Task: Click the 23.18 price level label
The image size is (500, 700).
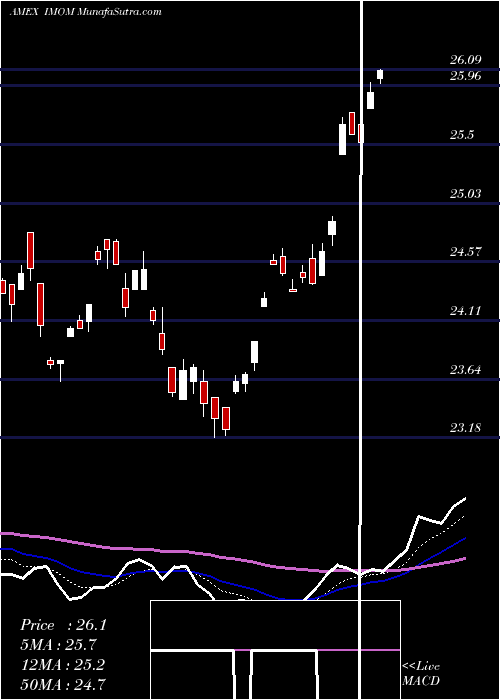Action: (466, 428)
